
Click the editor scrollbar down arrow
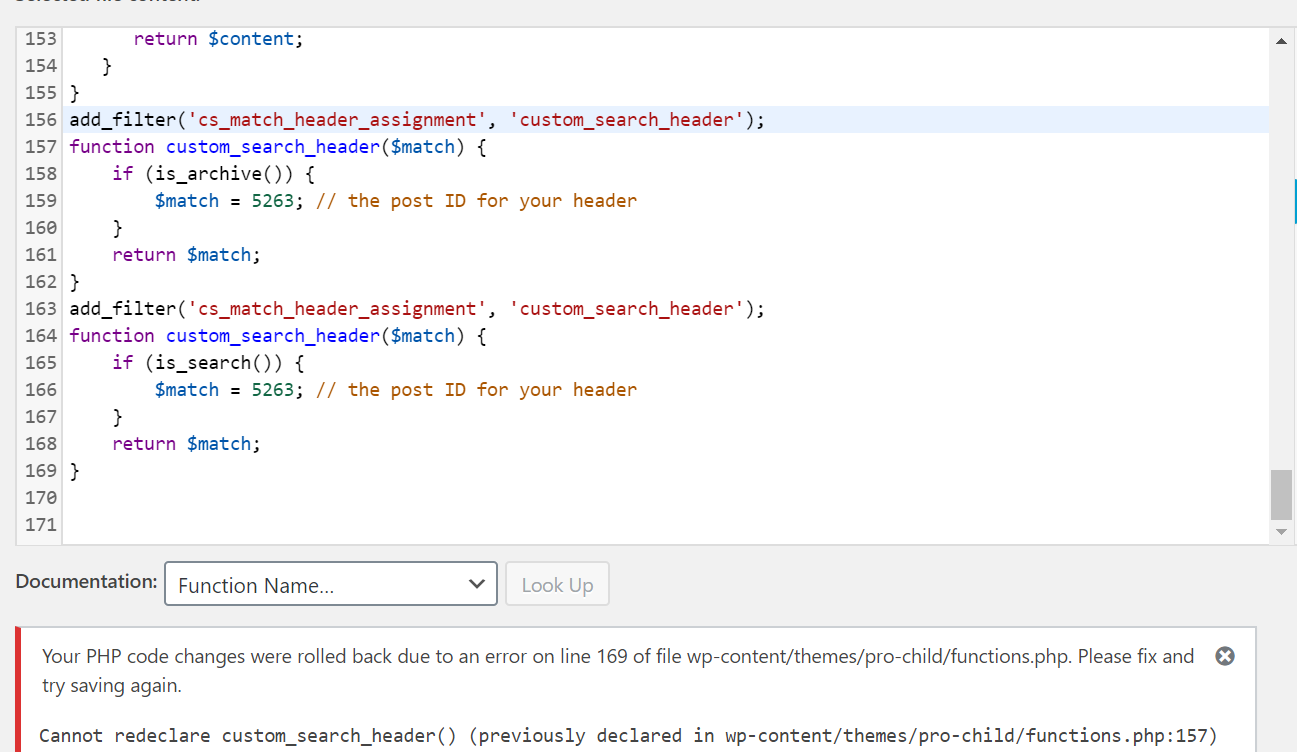(x=1281, y=532)
